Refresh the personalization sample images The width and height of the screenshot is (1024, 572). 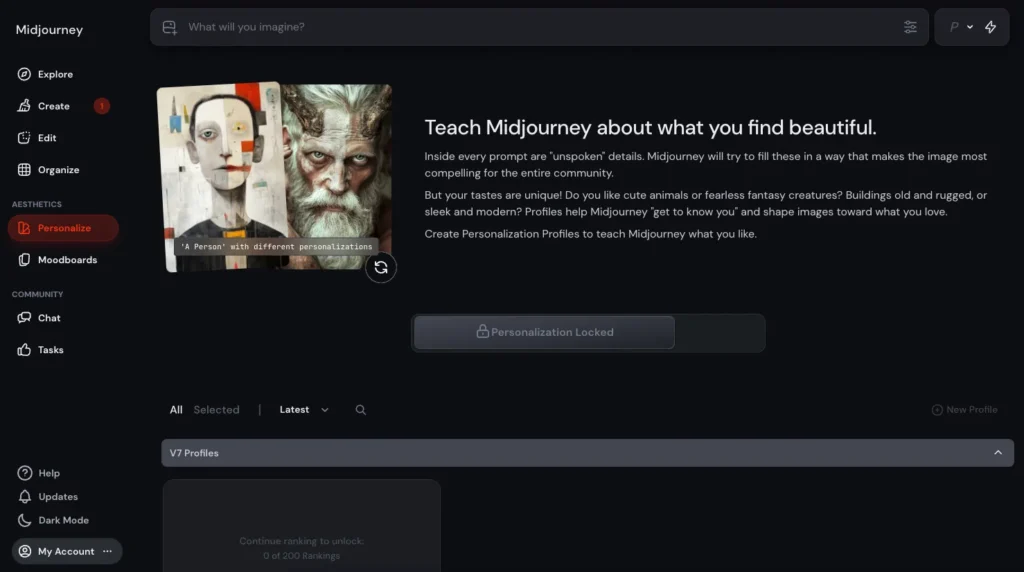(380, 267)
